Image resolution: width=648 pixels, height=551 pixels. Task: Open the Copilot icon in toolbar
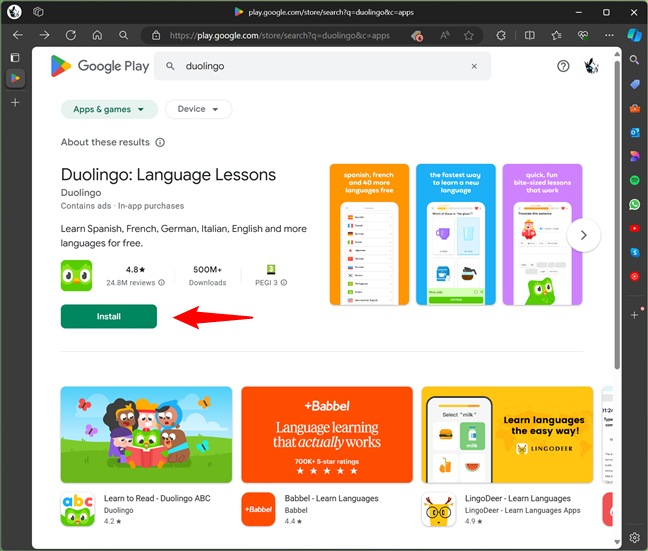pyautogui.click(x=634, y=35)
